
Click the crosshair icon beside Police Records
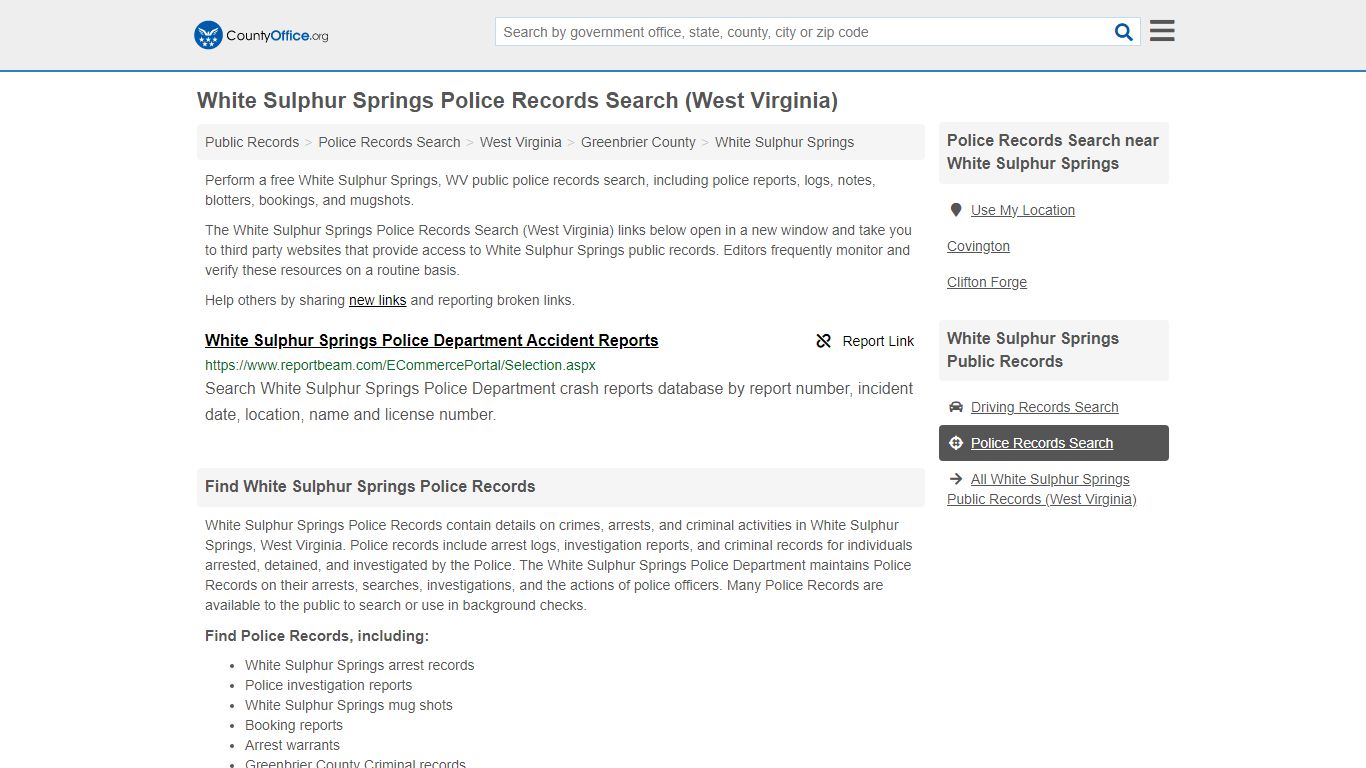[x=956, y=443]
